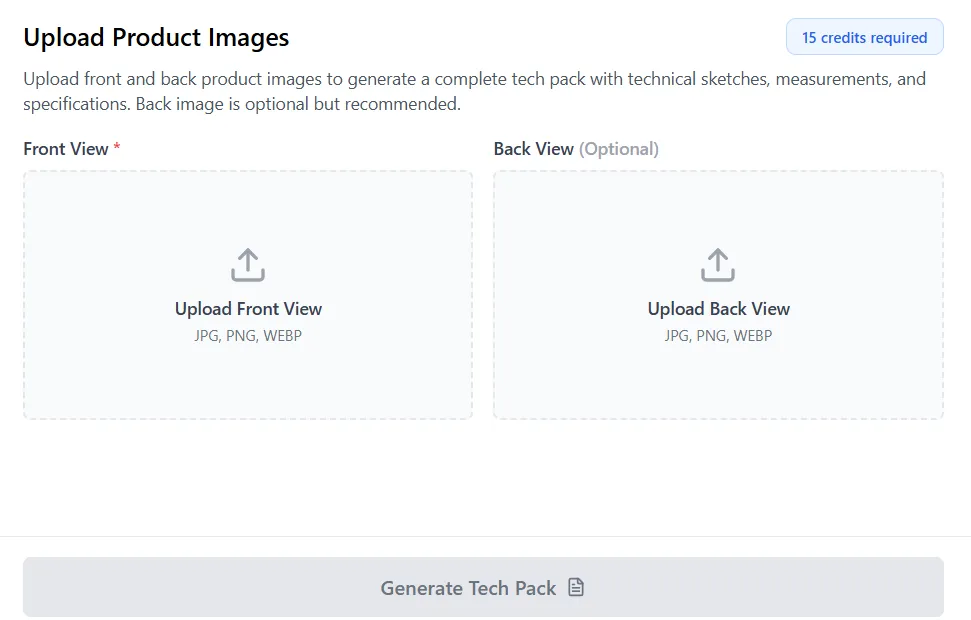Click the 15 credits required badge
The image size is (971, 620).
click(x=864, y=36)
